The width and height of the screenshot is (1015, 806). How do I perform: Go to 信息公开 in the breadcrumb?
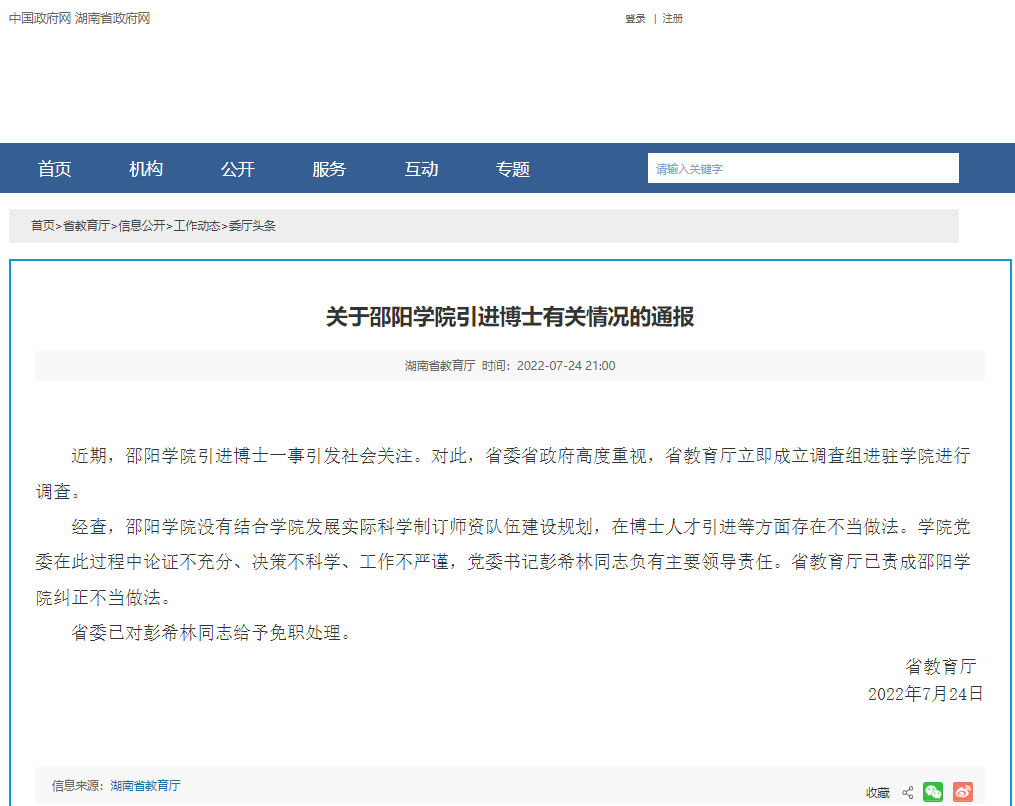(x=142, y=225)
